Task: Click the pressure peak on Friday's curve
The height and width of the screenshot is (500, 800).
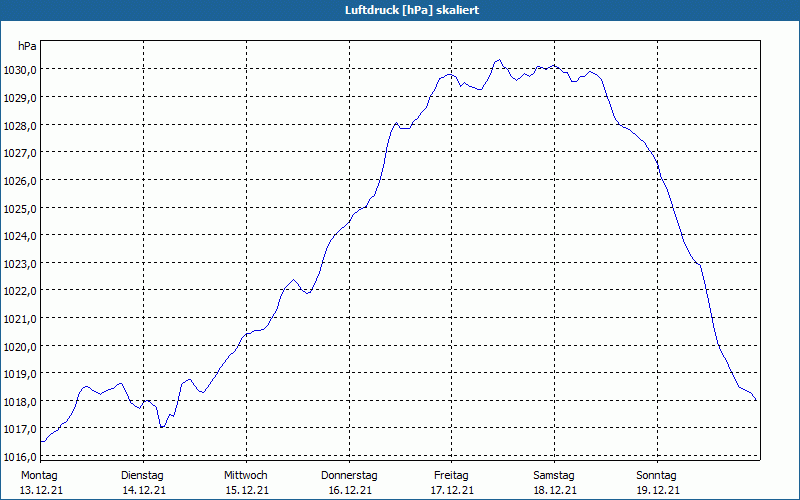Action: (x=498, y=60)
